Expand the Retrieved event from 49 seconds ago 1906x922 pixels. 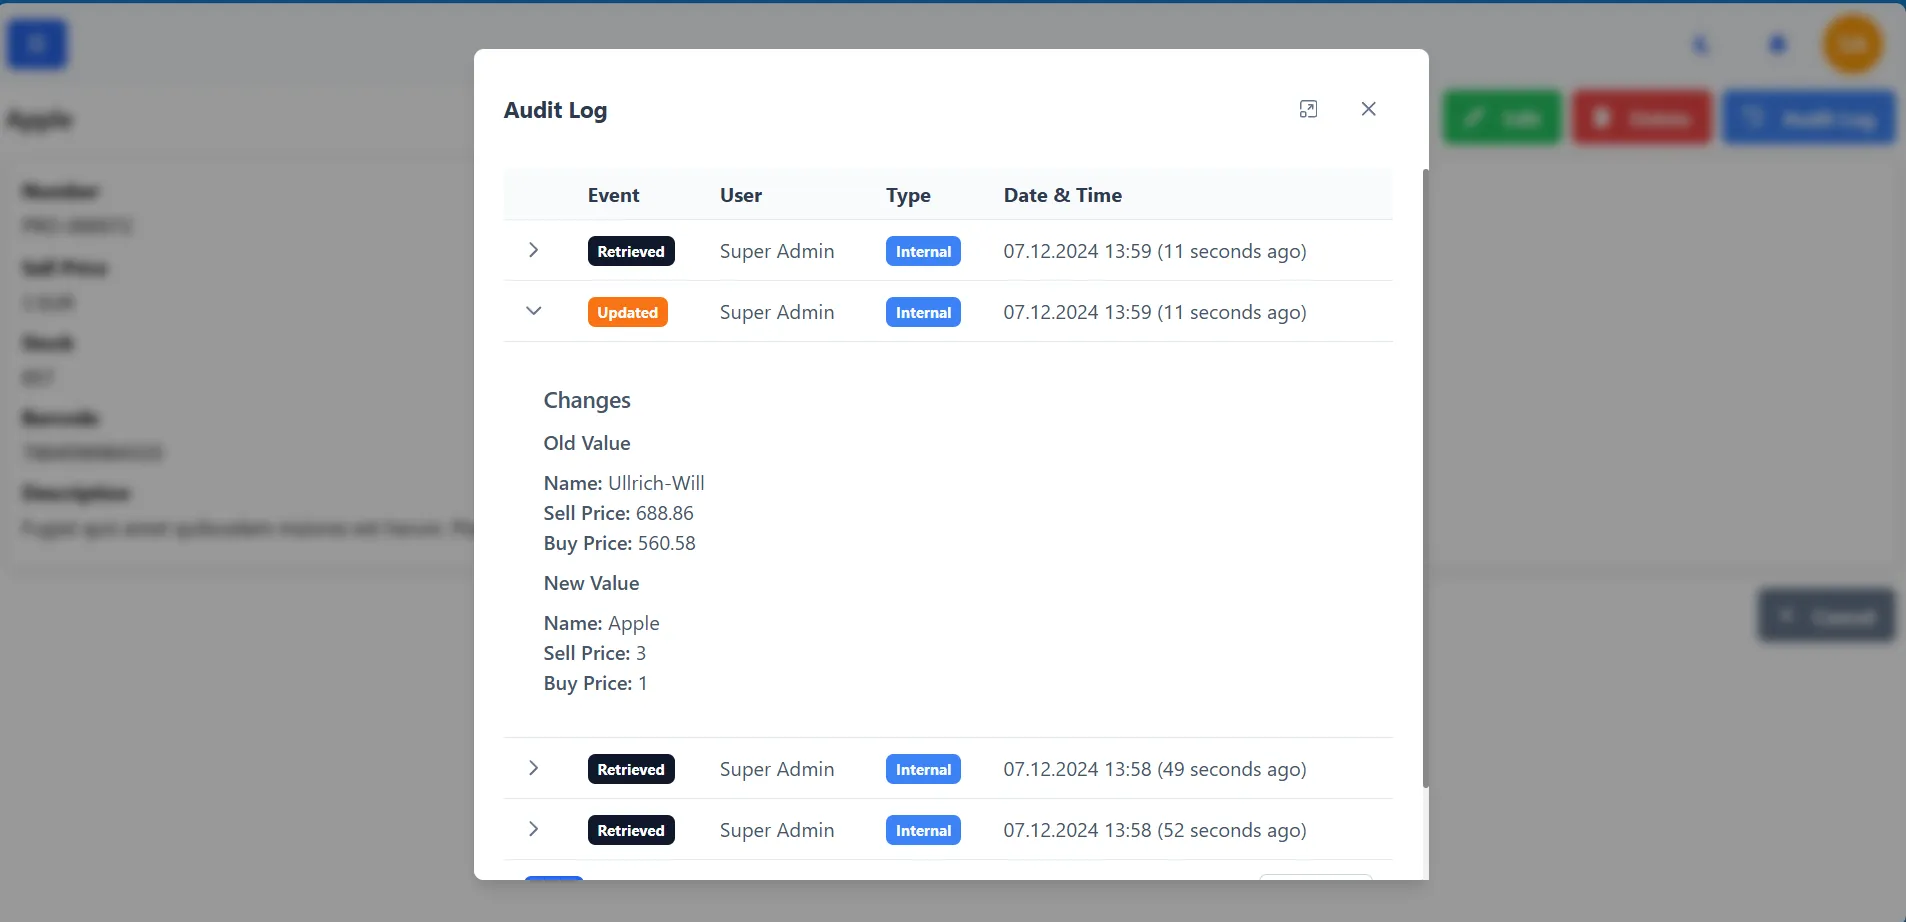(x=533, y=768)
